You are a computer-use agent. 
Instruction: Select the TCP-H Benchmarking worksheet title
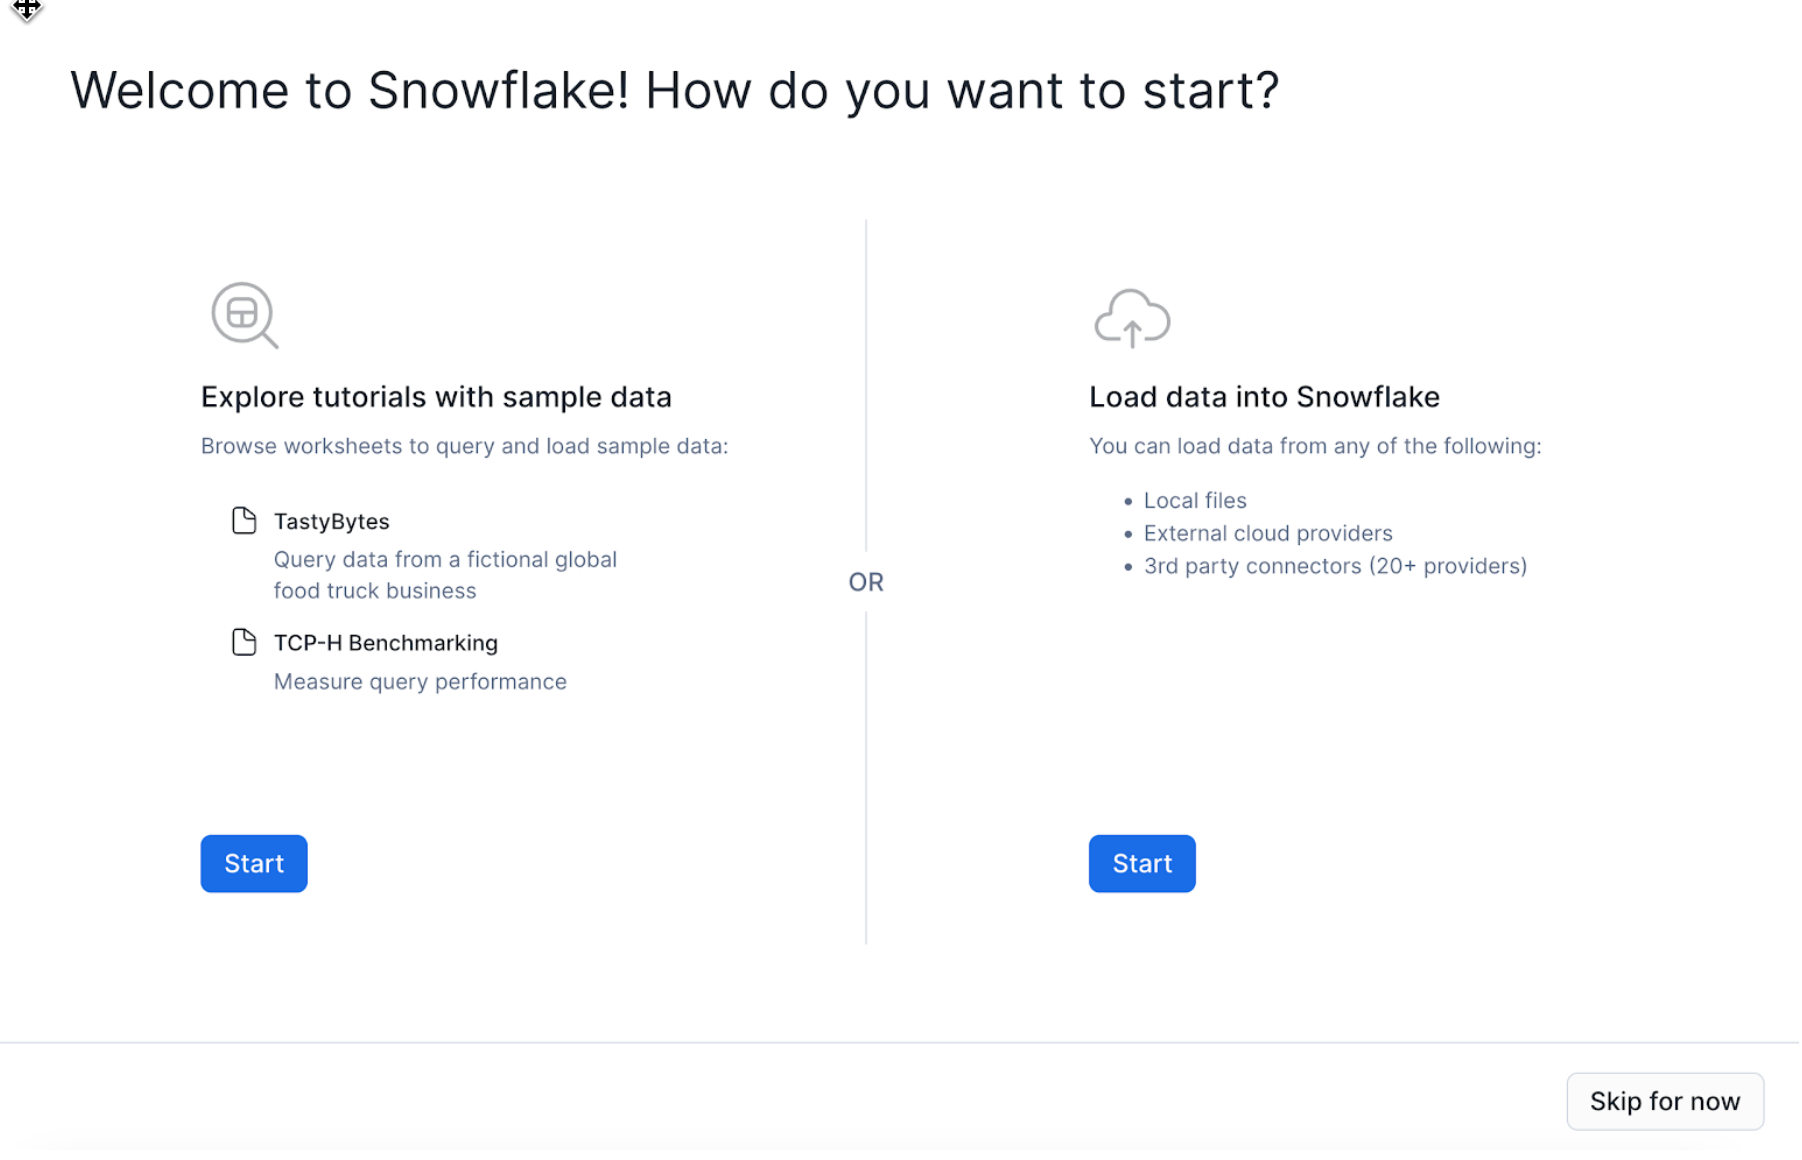[385, 643]
